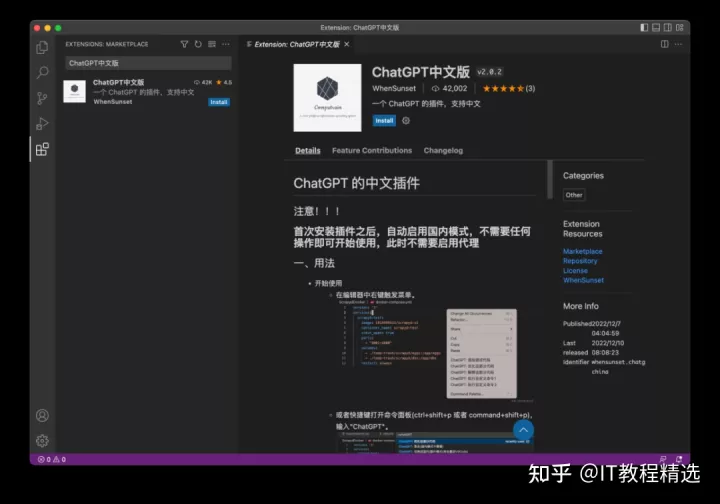The width and height of the screenshot is (720, 504).
Task: Toggle the bottom panel layout icon
Action: (x=656, y=28)
